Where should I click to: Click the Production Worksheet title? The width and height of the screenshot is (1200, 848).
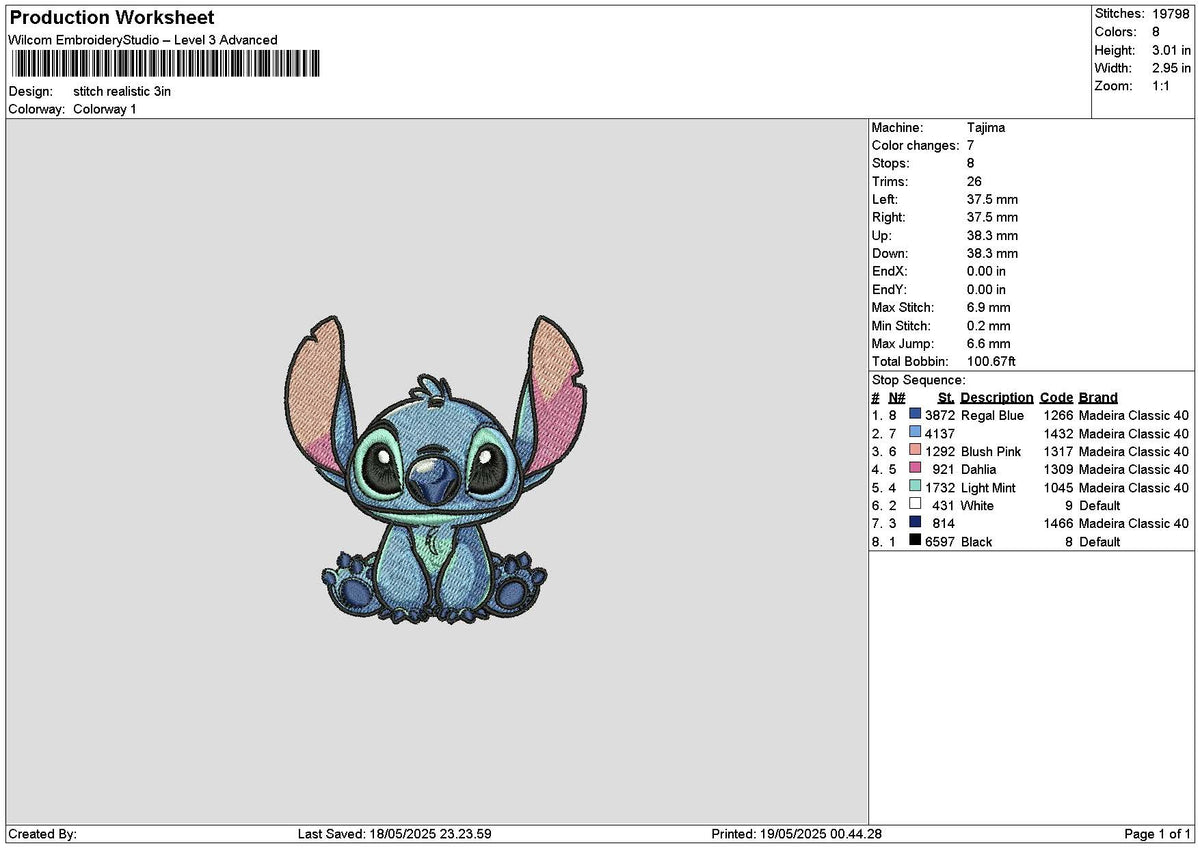[110, 17]
